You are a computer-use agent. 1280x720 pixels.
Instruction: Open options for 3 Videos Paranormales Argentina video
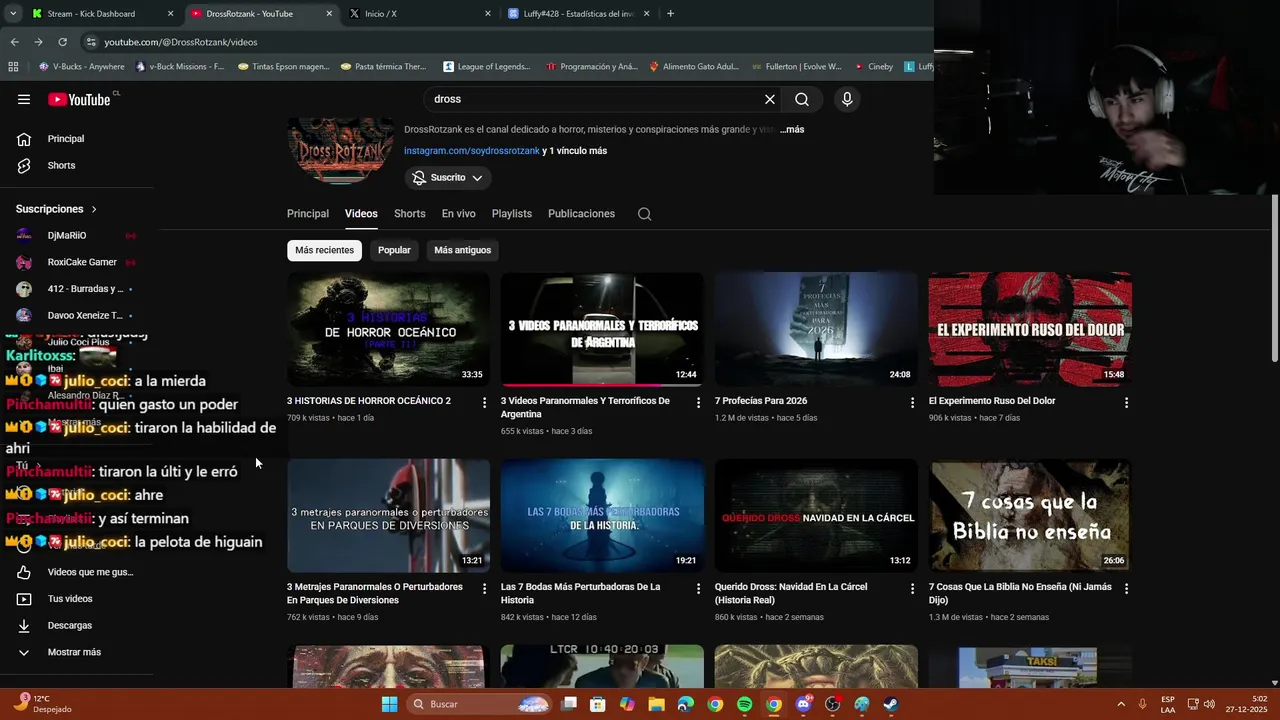699,402
